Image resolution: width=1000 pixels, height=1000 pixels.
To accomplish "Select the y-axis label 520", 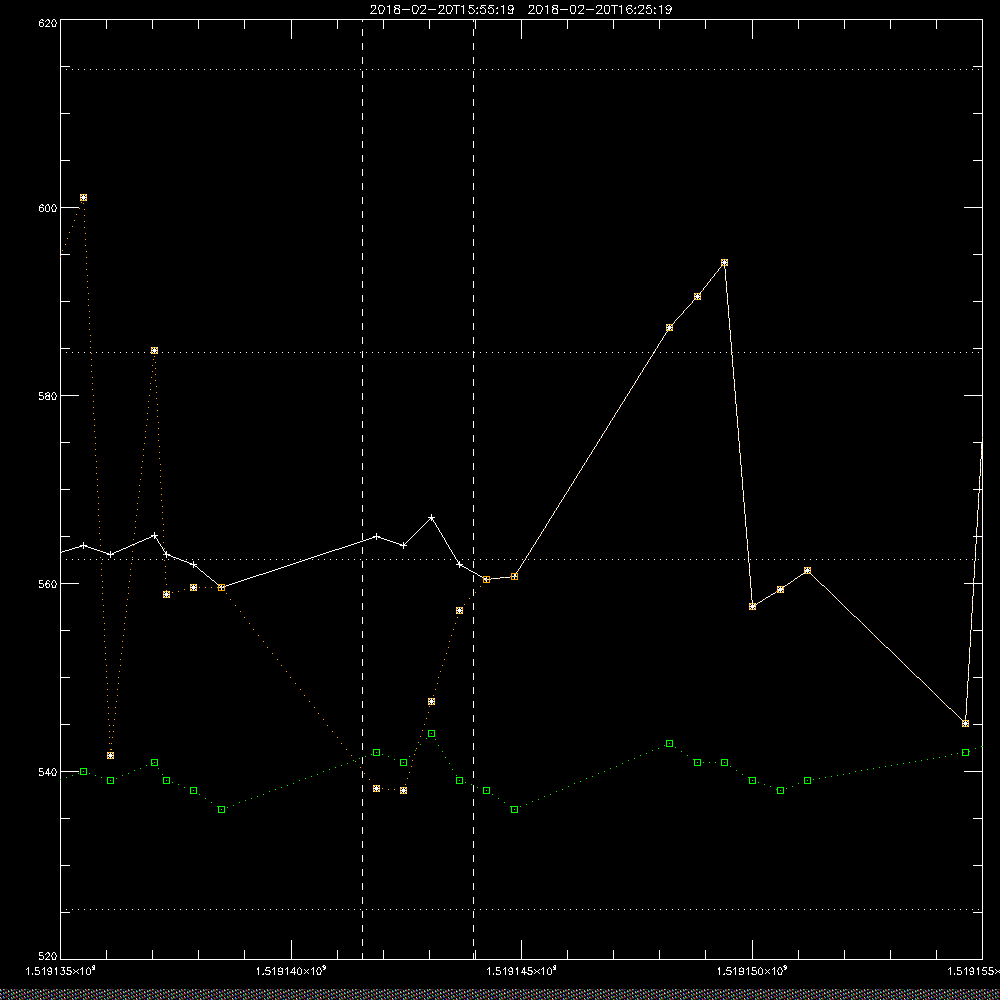I will click(49, 957).
